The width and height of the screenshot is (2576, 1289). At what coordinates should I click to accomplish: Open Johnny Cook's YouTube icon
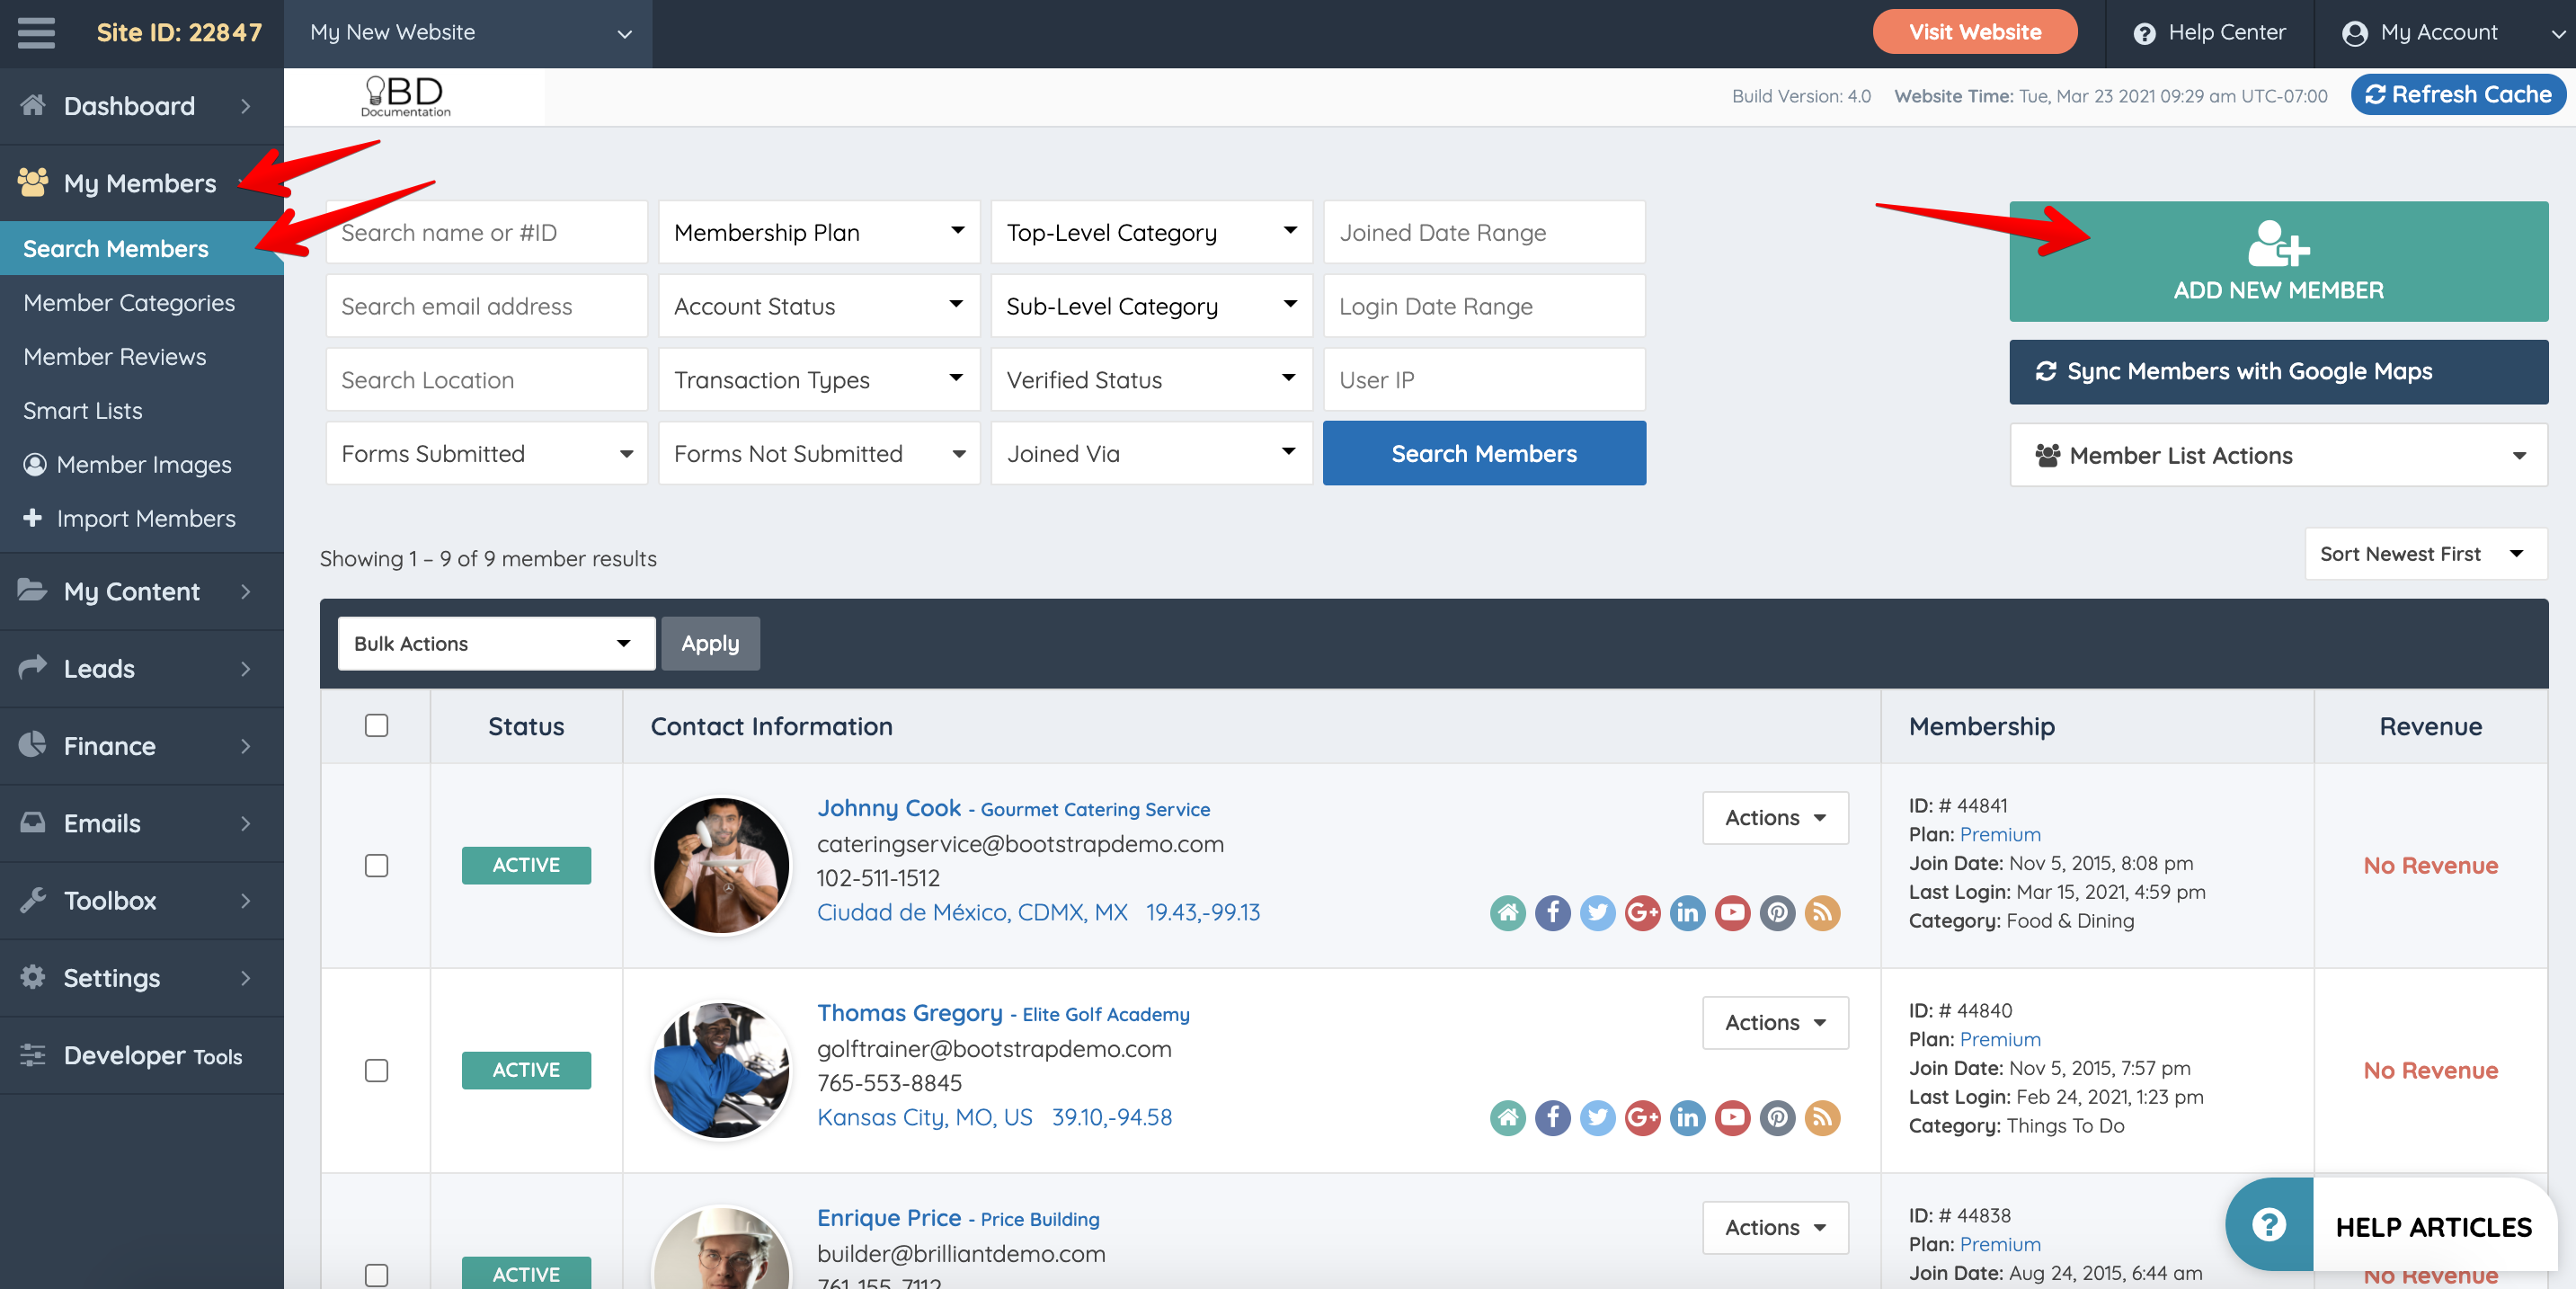pyautogui.click(x=1732, y=912)
